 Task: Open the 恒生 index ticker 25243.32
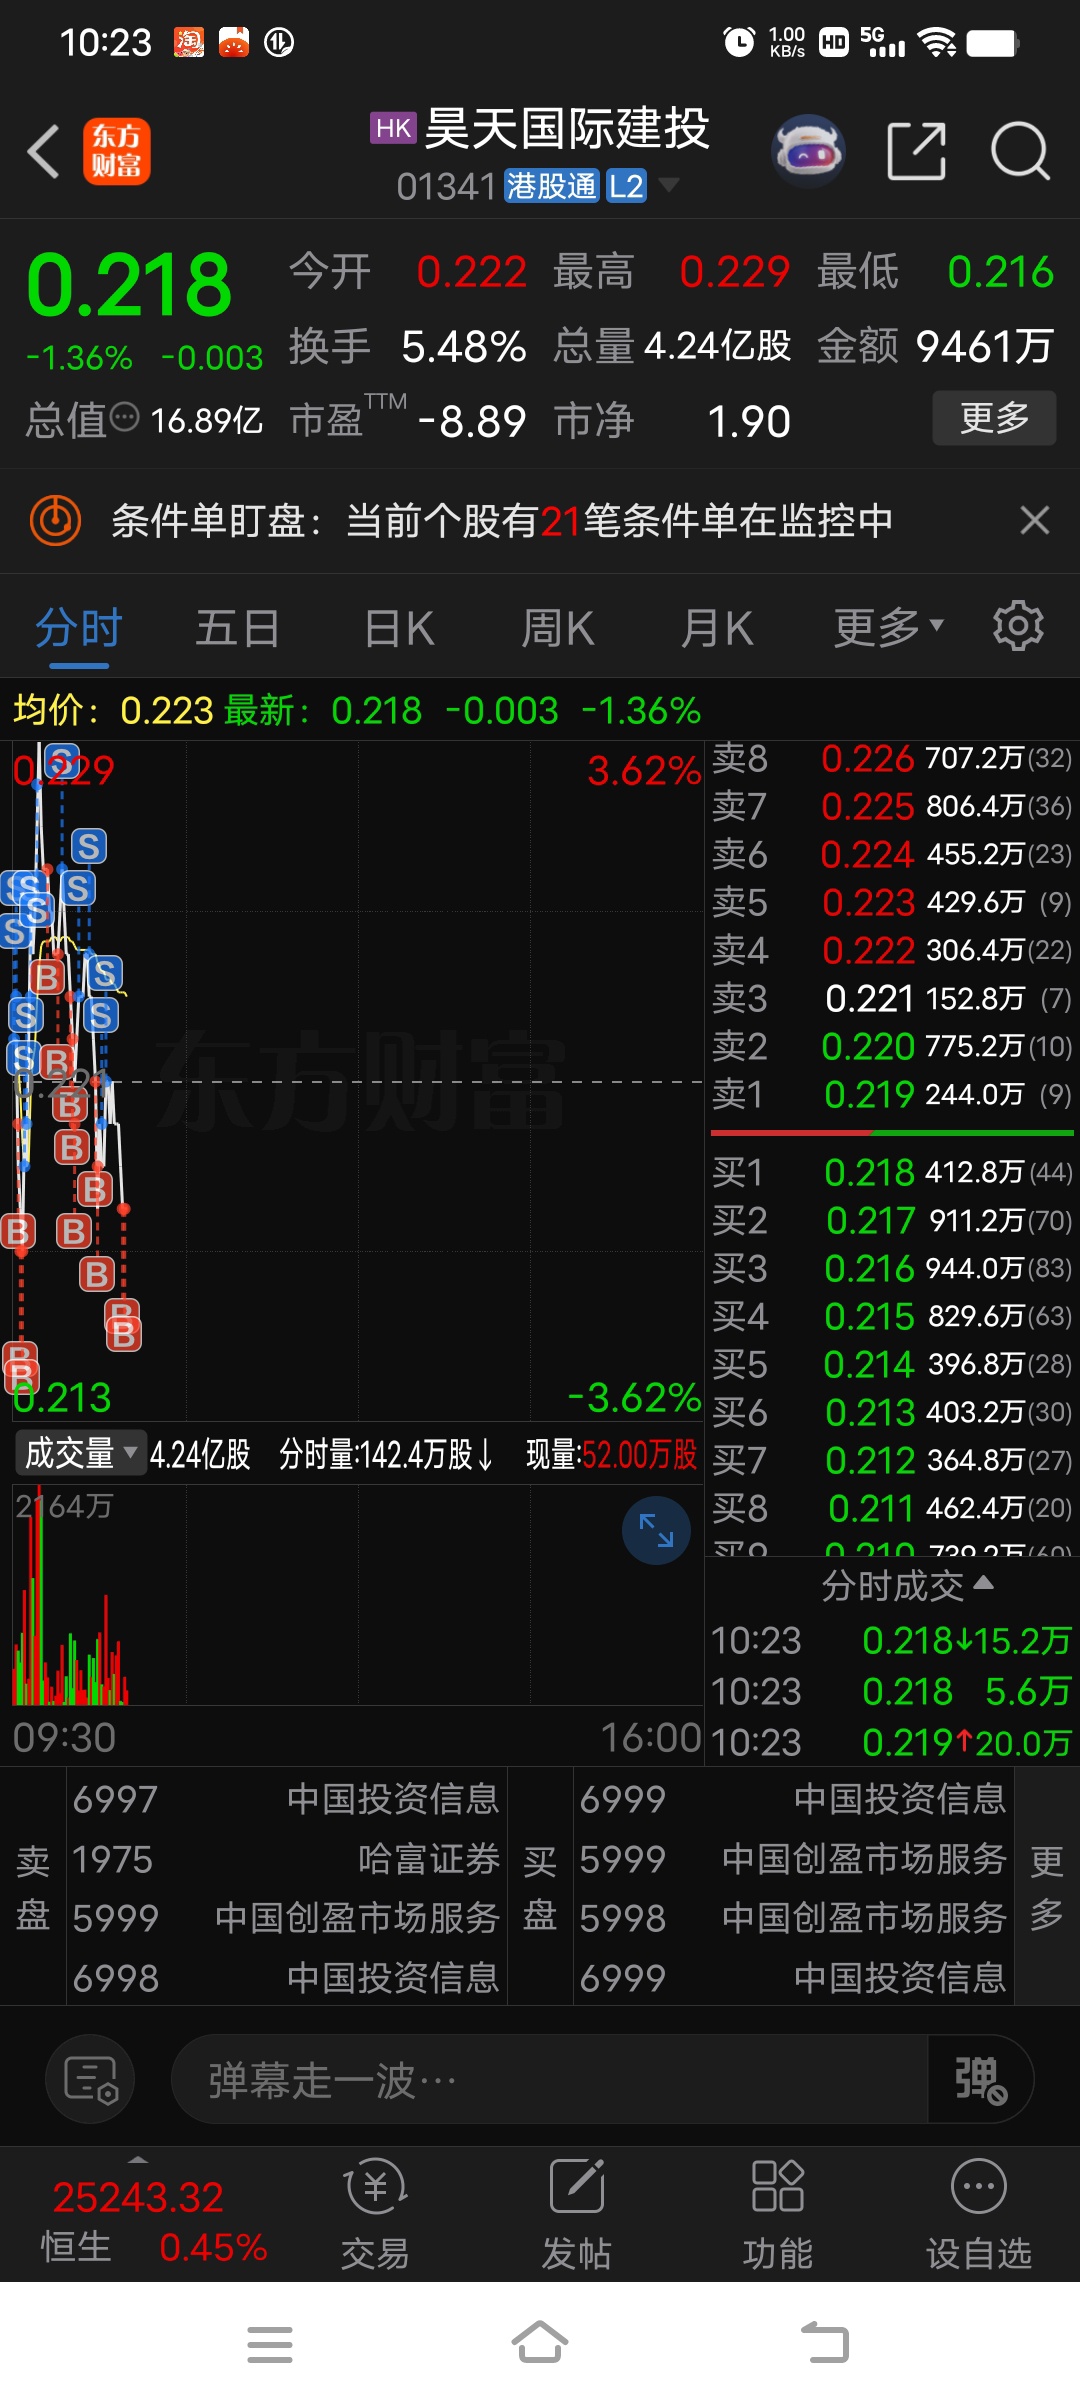[x=138, y=2197]
